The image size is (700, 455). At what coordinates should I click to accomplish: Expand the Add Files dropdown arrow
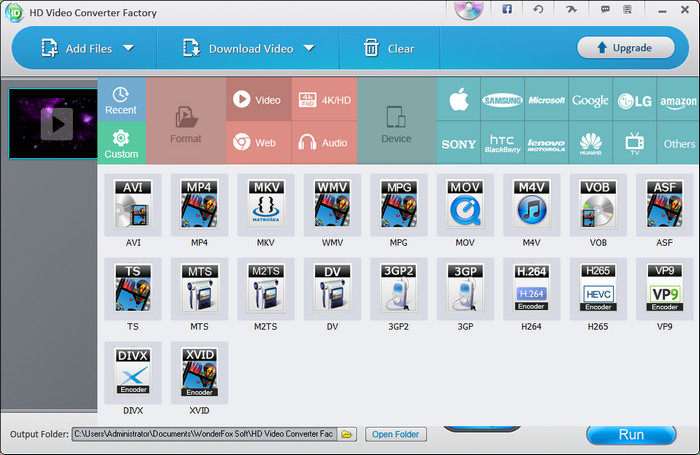click(x=129, y=48)
